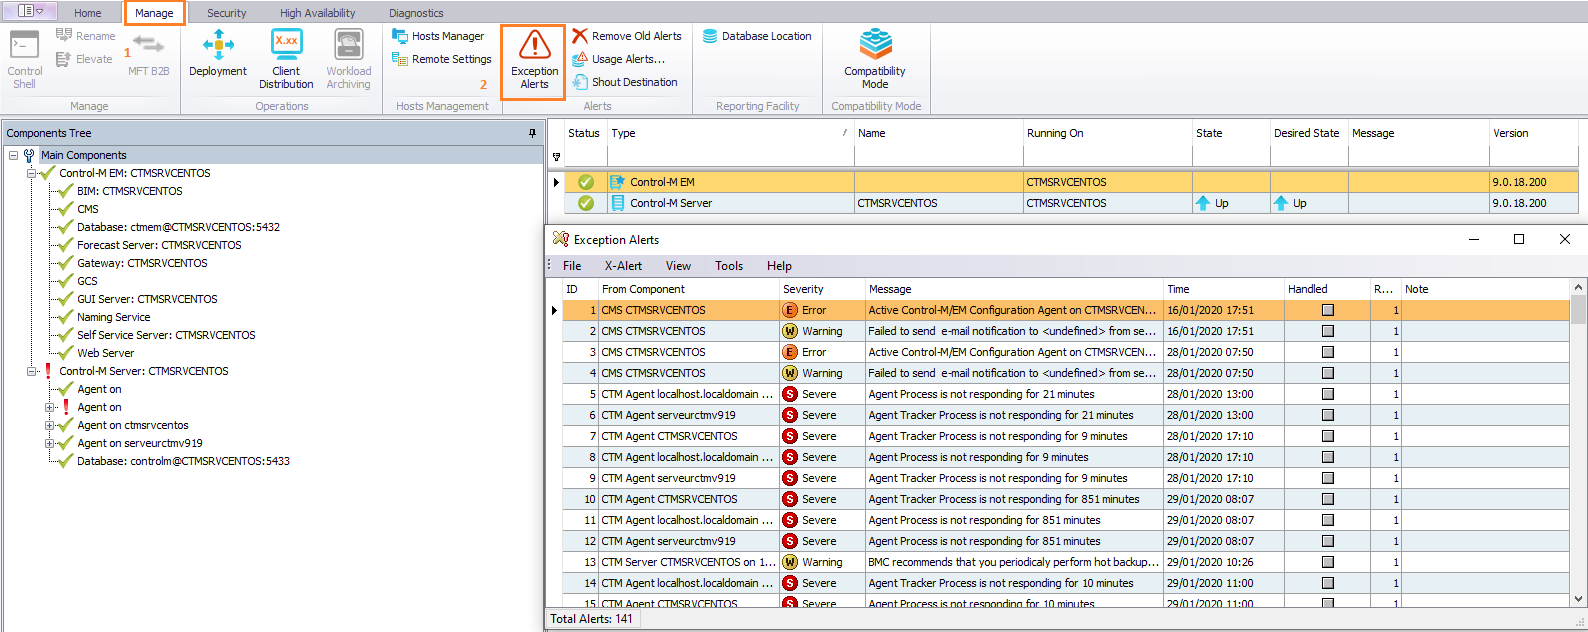
Task: Open the Home ribbon tab
Action: tap(88, 13)
